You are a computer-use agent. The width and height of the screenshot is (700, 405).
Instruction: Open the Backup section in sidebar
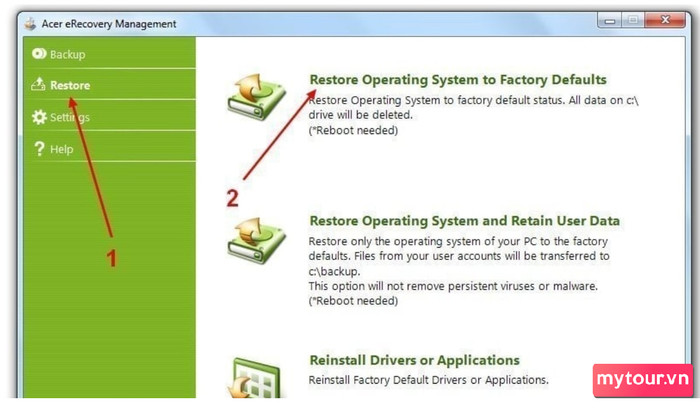[x=110, y=54]
